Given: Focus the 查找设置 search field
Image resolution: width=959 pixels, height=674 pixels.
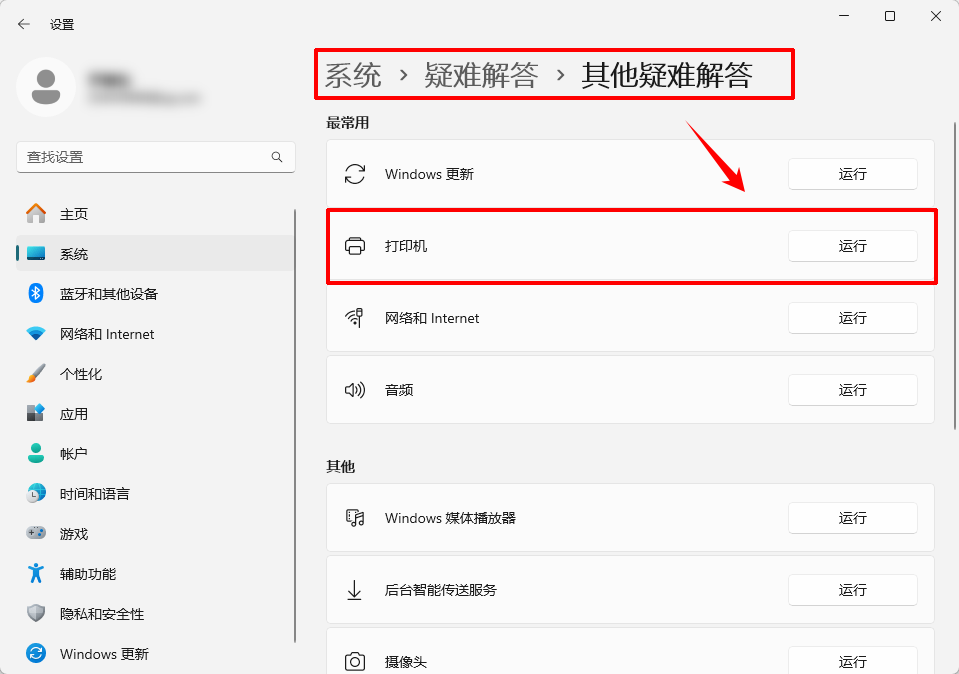Looking at the screenshot, I should (x=156, y=157).
